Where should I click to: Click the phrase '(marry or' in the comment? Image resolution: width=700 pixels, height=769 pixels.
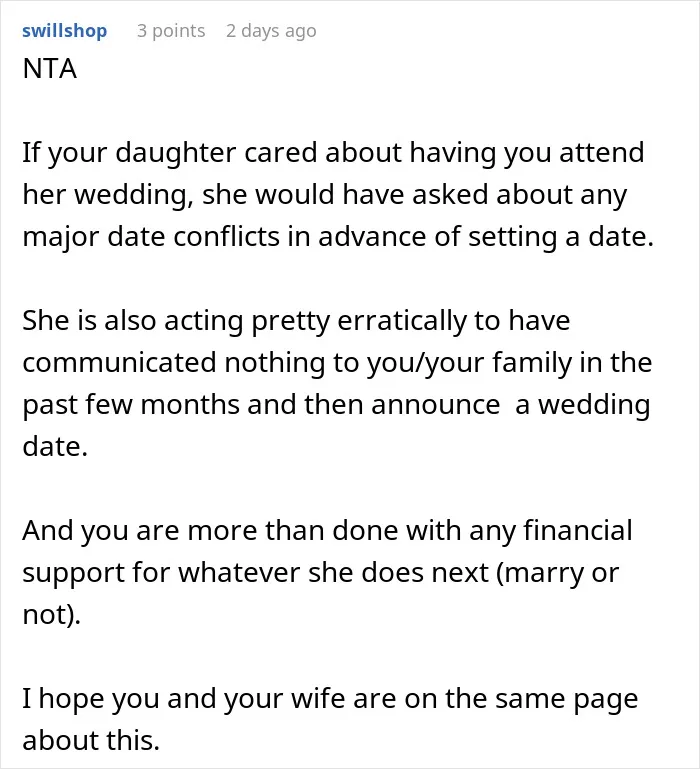(558, 573)
